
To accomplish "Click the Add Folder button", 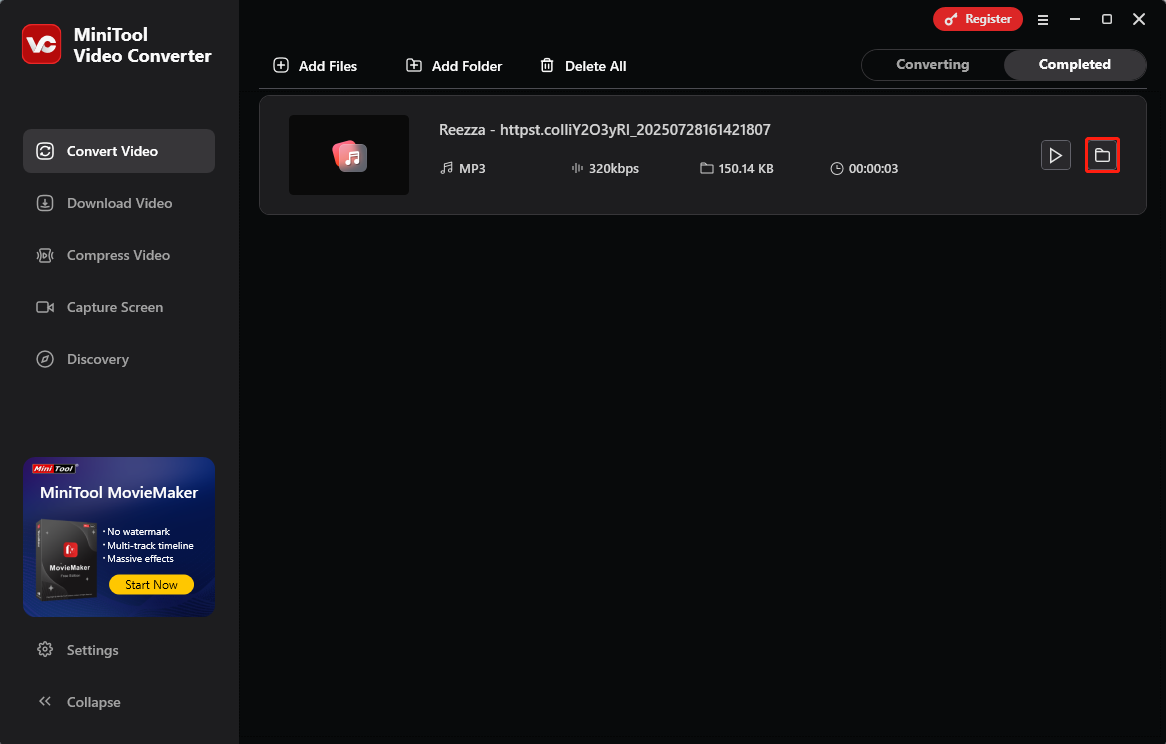I will tap(454, 65).
